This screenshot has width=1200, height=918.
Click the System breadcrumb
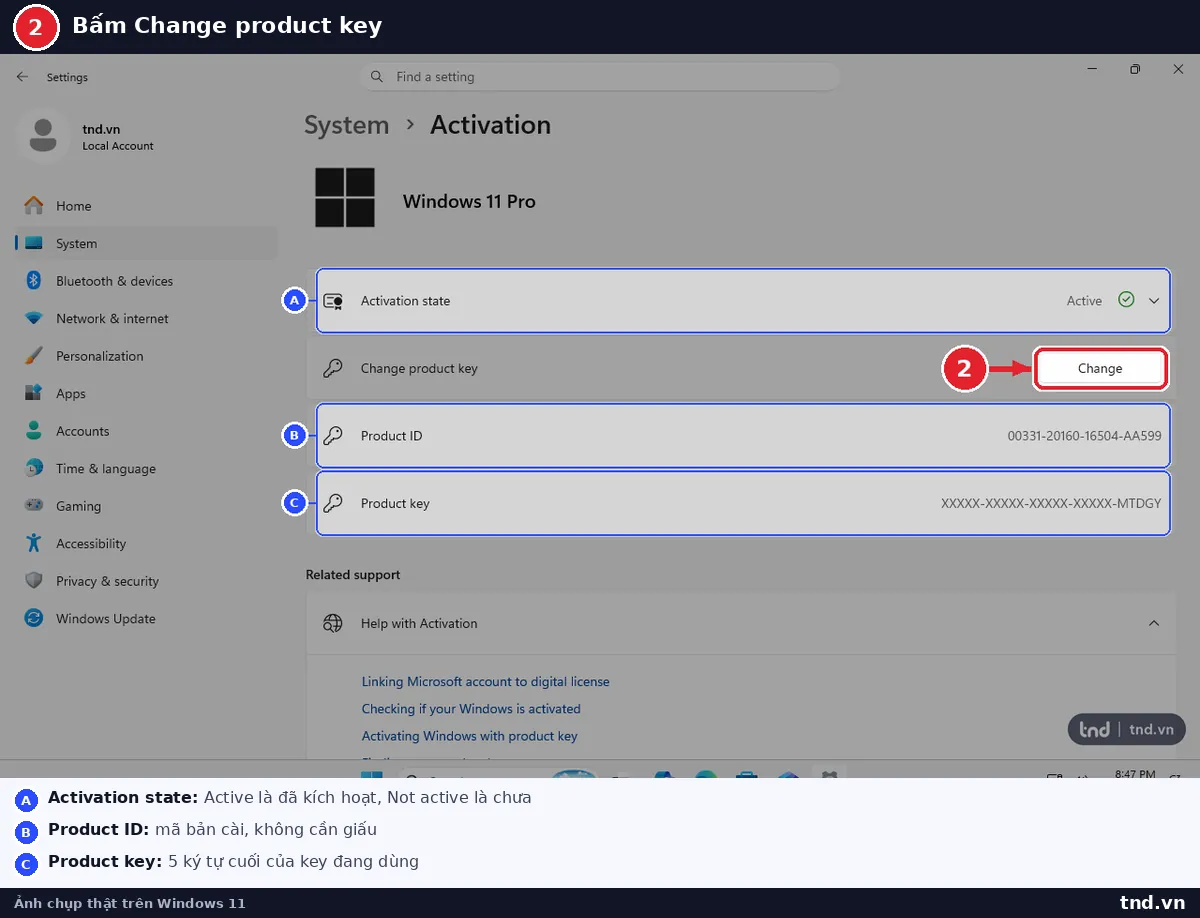coord(346,125)
